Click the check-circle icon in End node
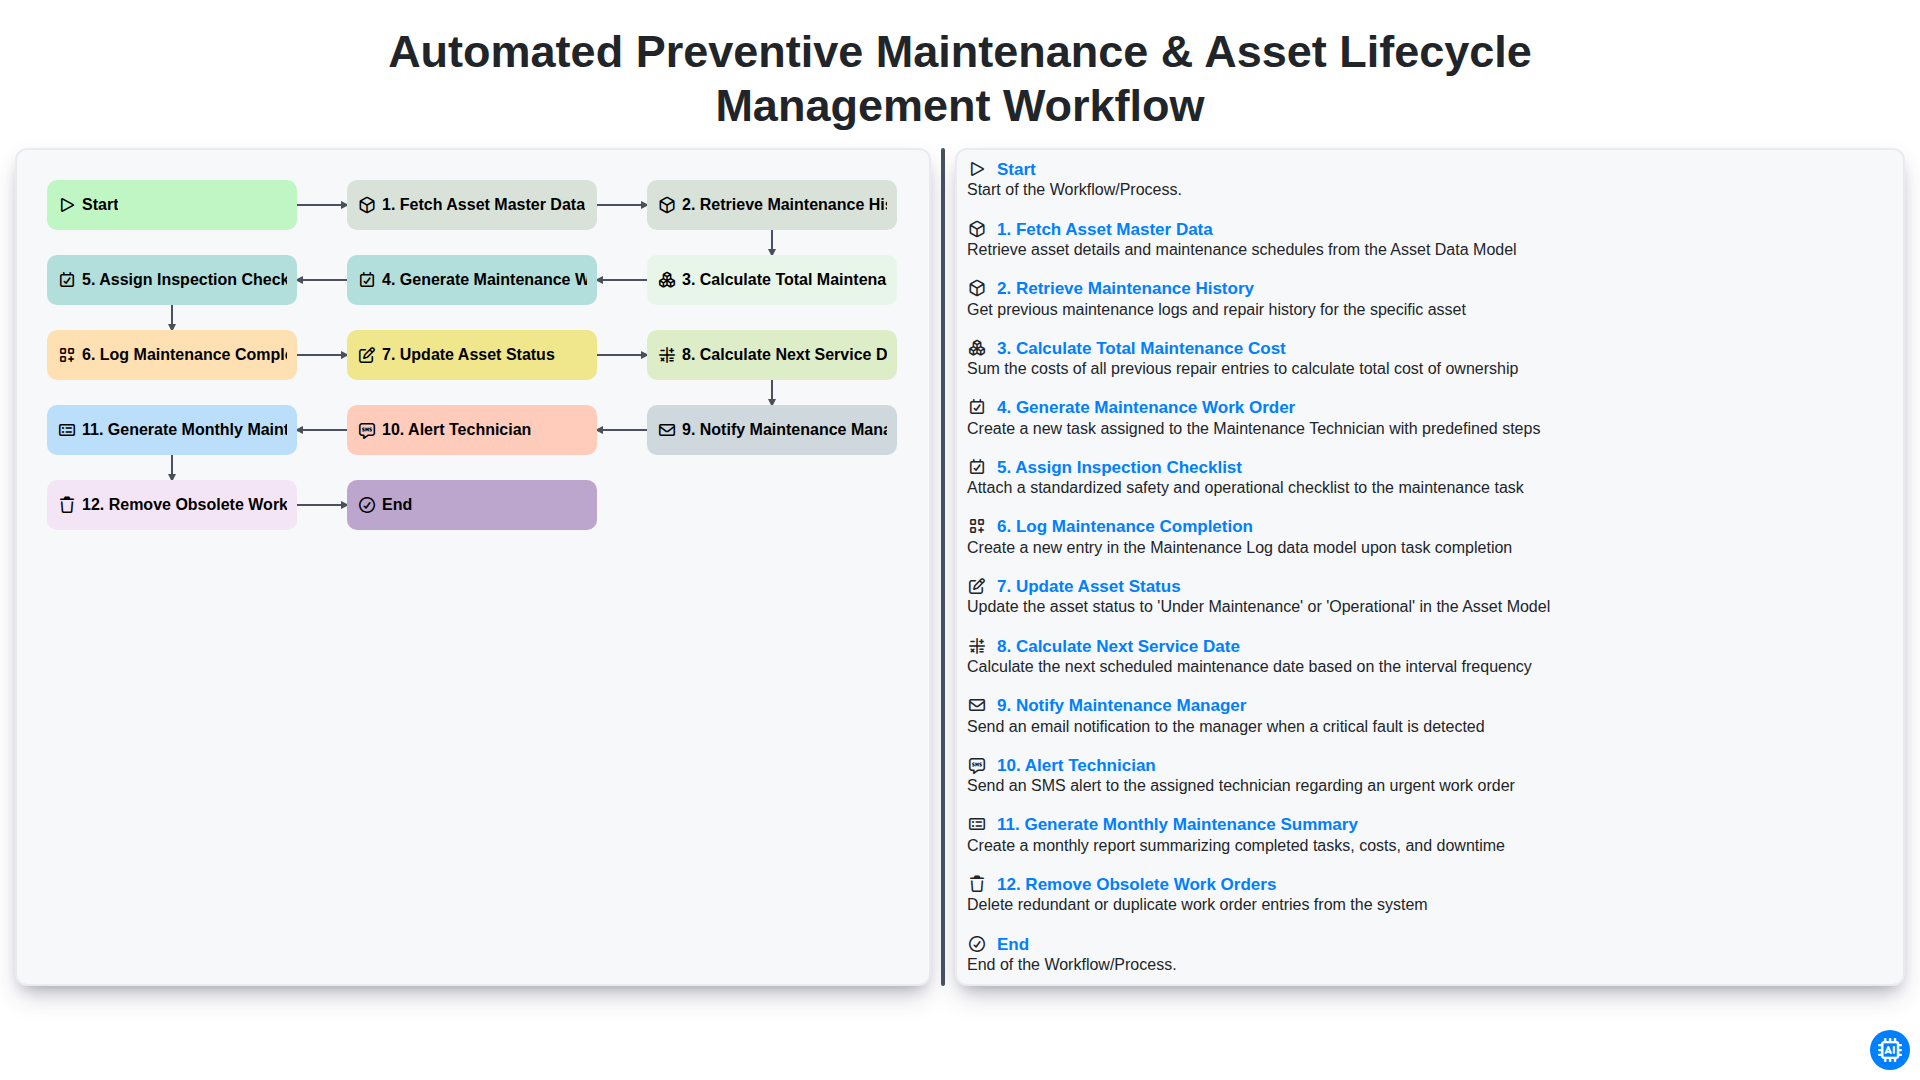 coord(367,505)
